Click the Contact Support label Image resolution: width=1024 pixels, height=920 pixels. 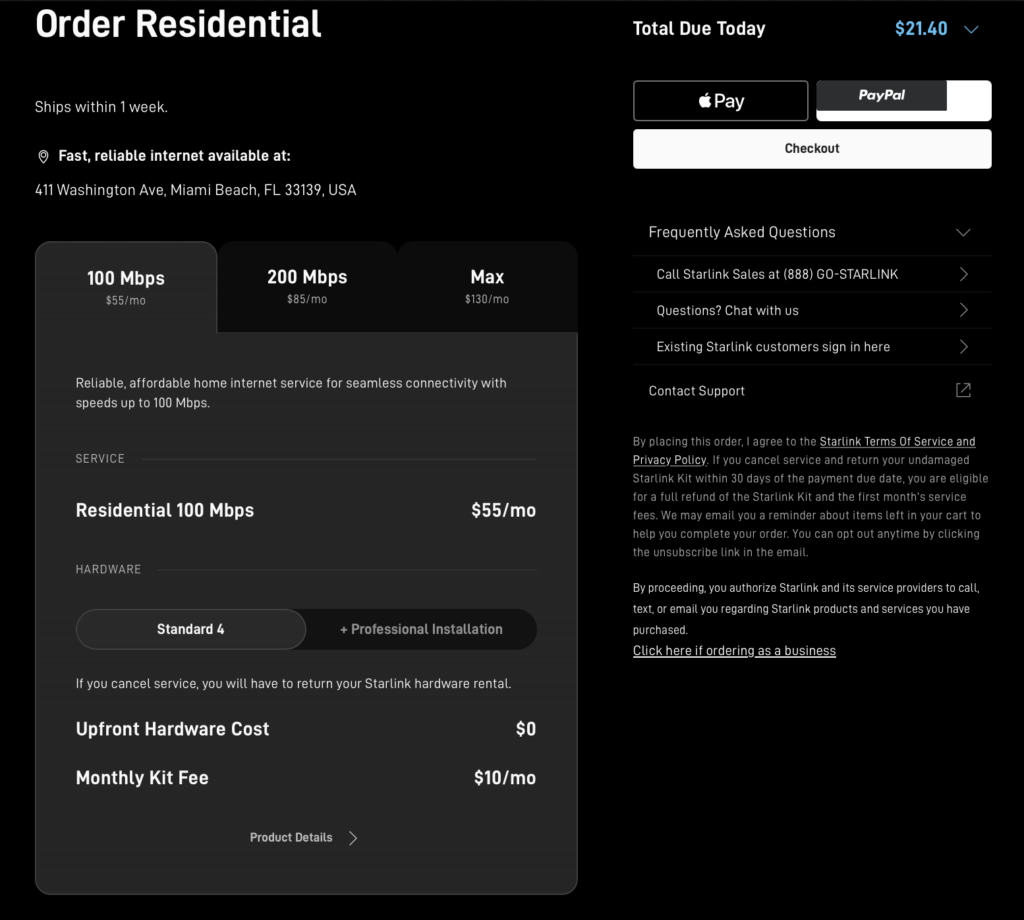pyautogui.click(x=696, y=390)
